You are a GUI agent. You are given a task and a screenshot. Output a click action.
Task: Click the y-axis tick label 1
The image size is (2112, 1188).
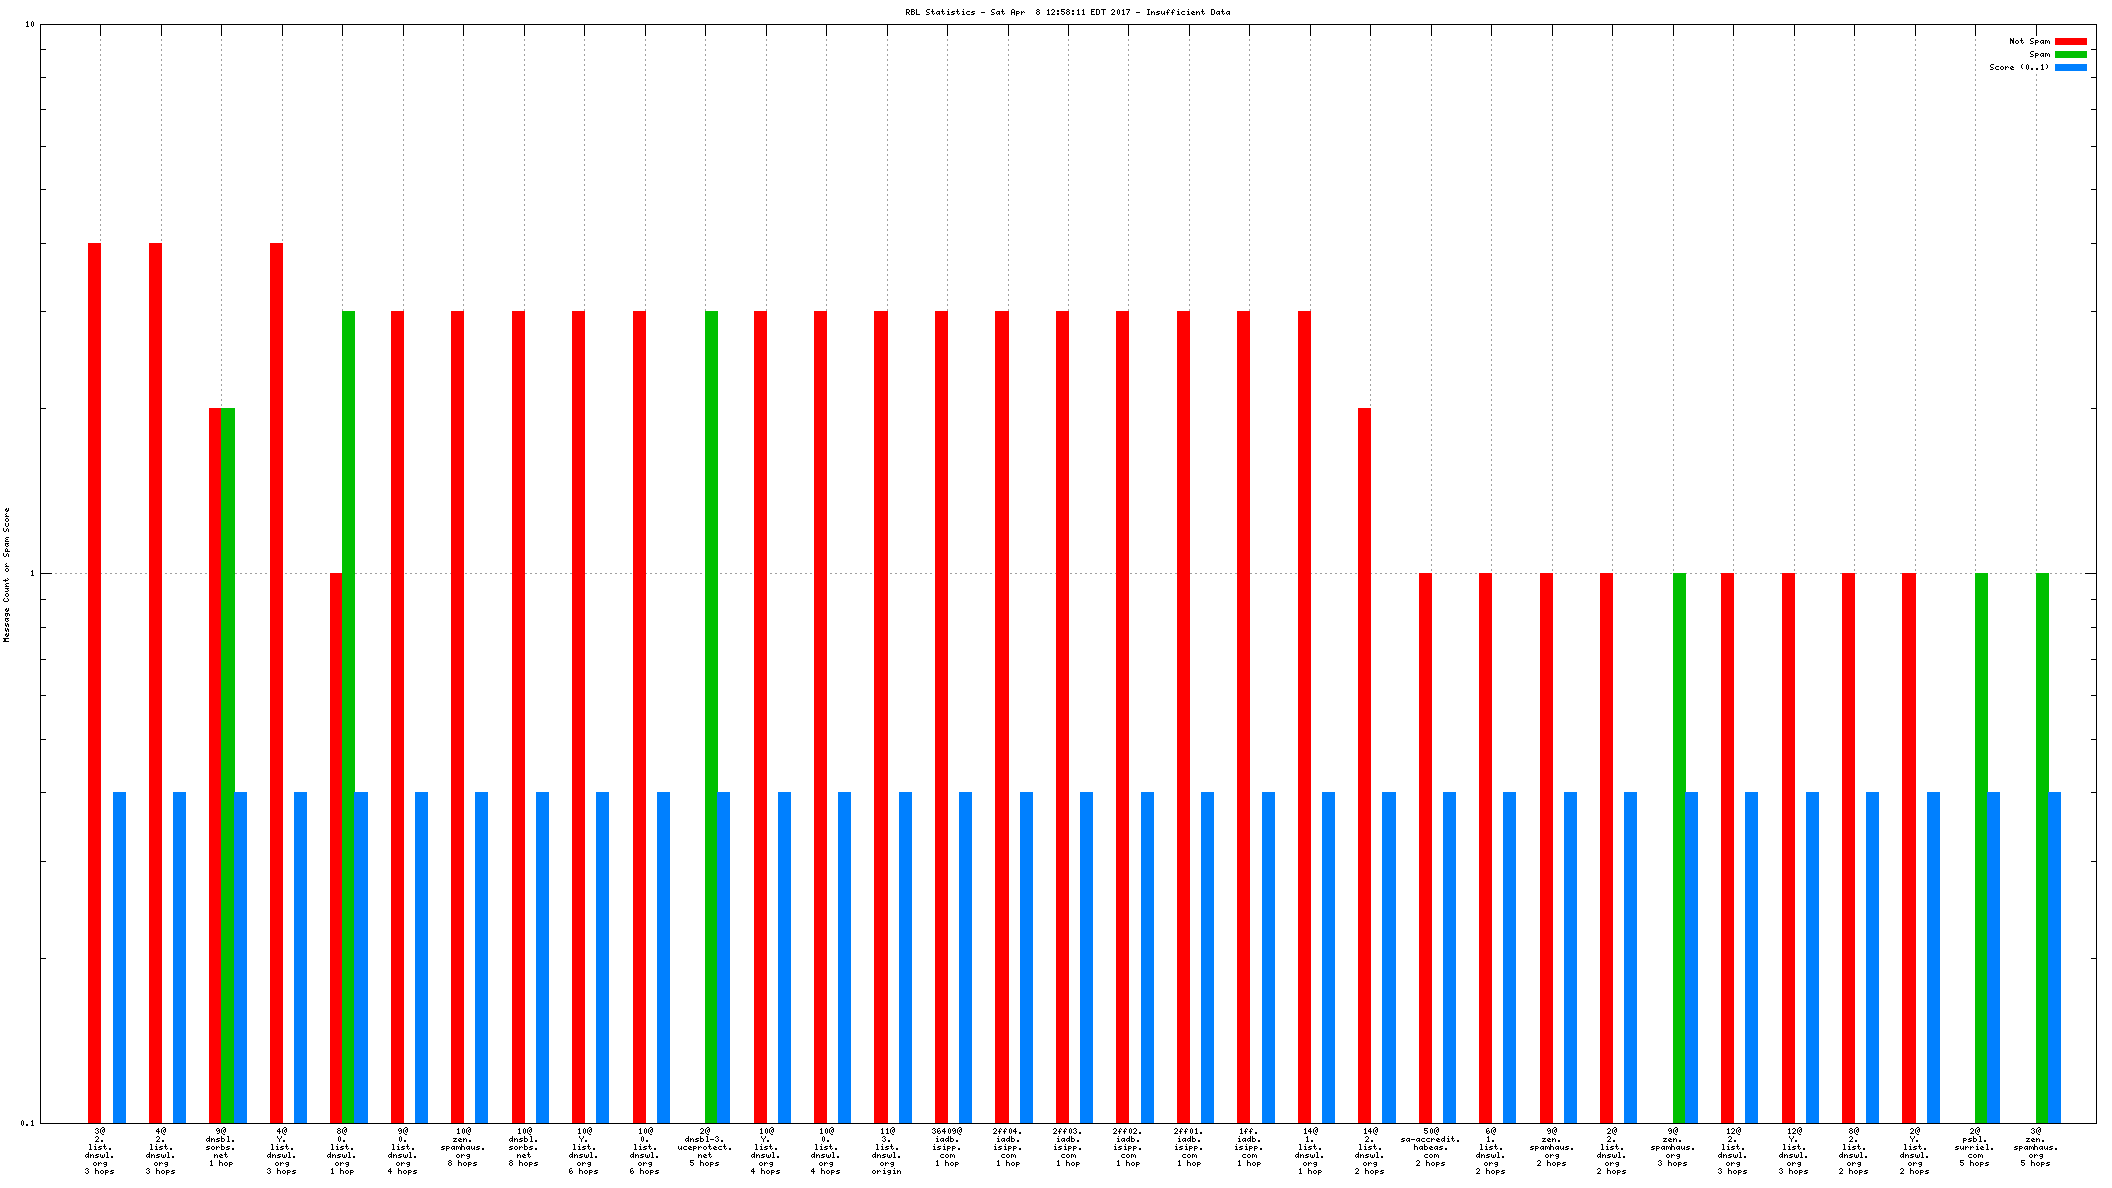tap(32, 574)
